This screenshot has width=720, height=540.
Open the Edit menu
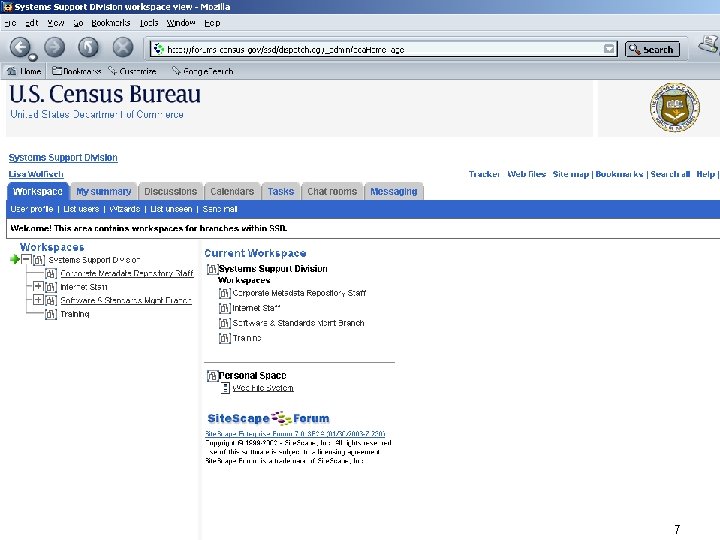(31, 23)
